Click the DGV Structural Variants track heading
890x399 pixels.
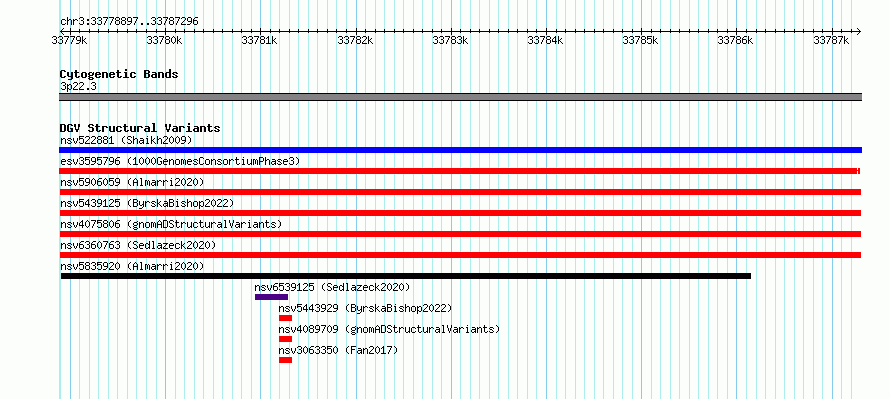pyautogui.click(x=140, y=128)
